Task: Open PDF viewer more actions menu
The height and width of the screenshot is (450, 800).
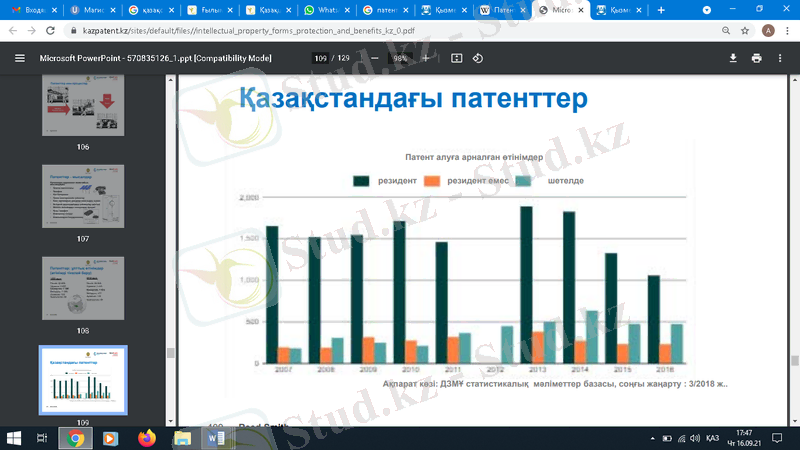Action: tap(781, 58)
